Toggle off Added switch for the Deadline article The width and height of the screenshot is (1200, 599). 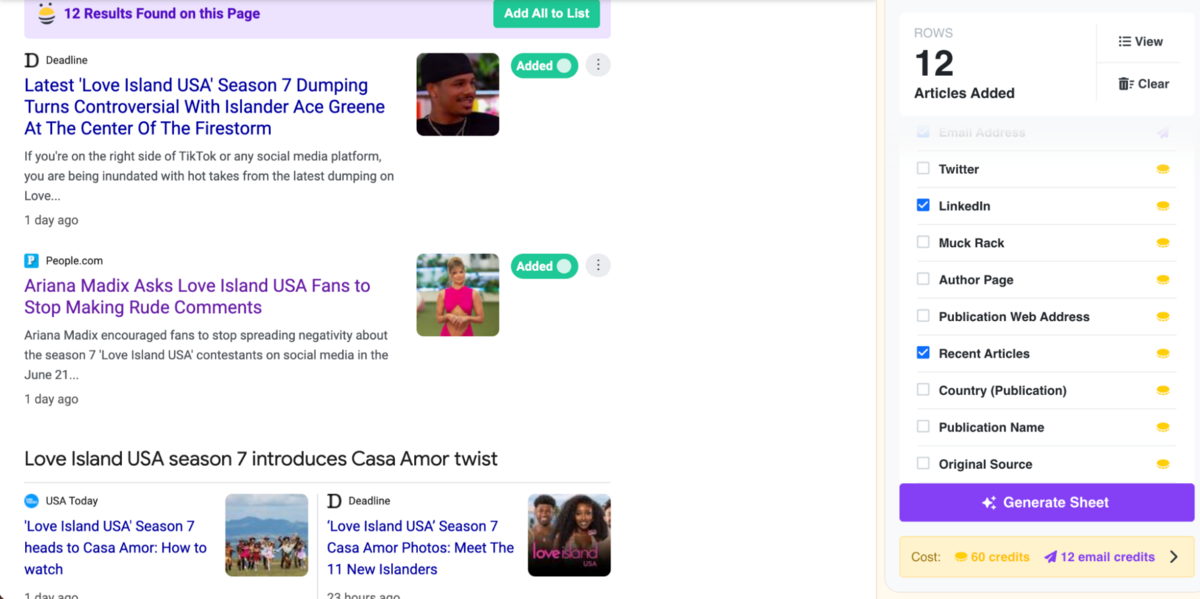click(545, 66)
